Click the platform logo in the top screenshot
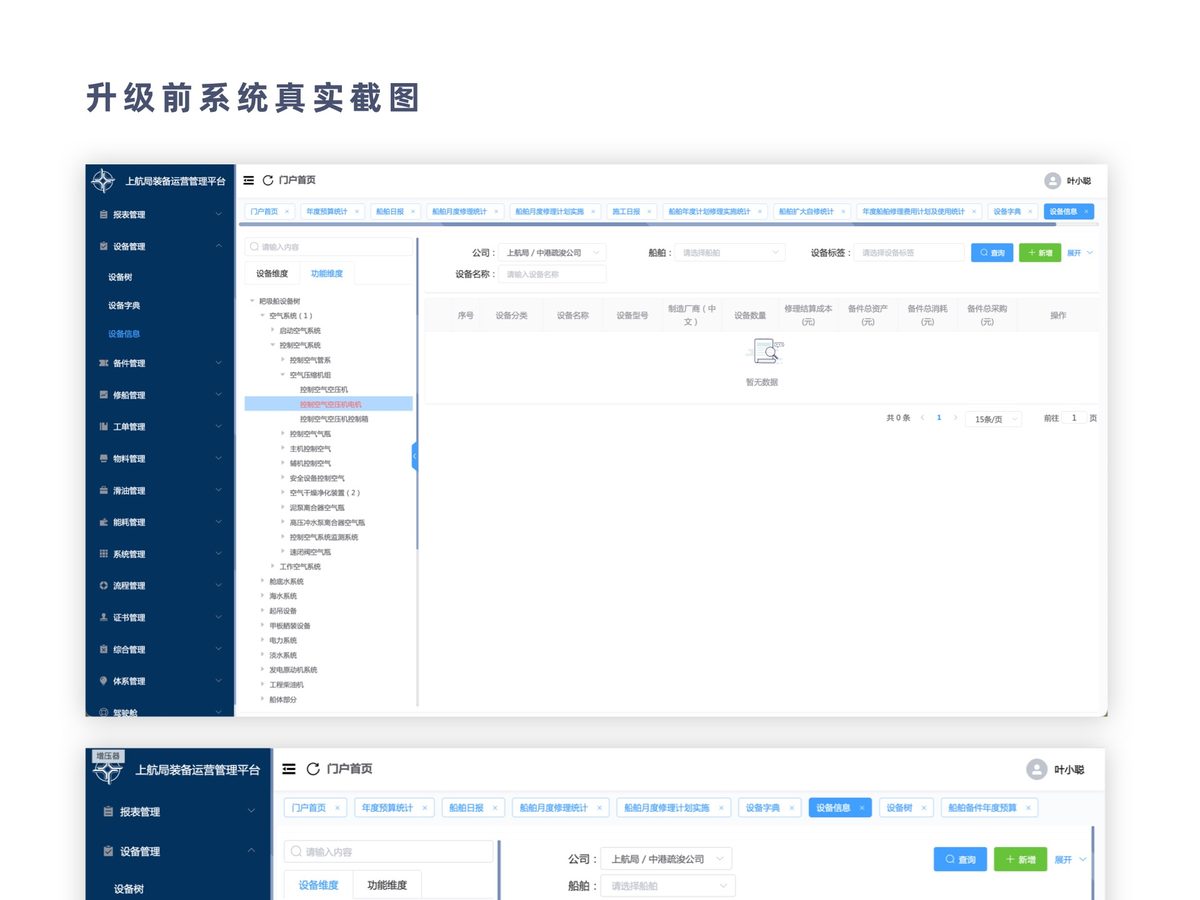Image resolution: width=1200 pixels, height=900 pixels. [x=103, y=181]
